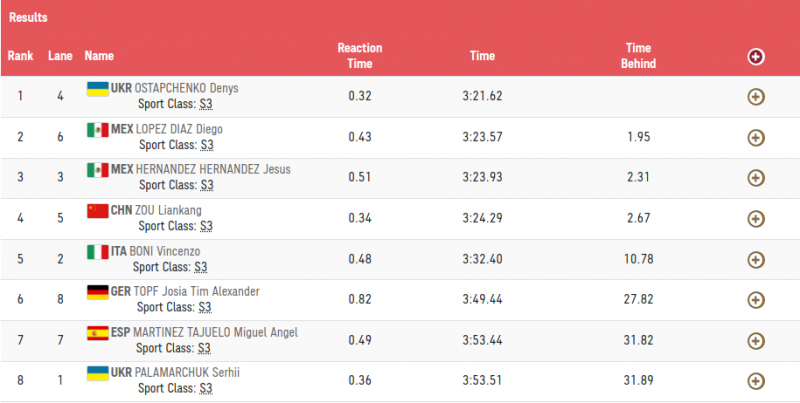The image size is (800, 403).
Task: Click the Italy flag beside BONI Vincenzo
Action: coord(97,252)
